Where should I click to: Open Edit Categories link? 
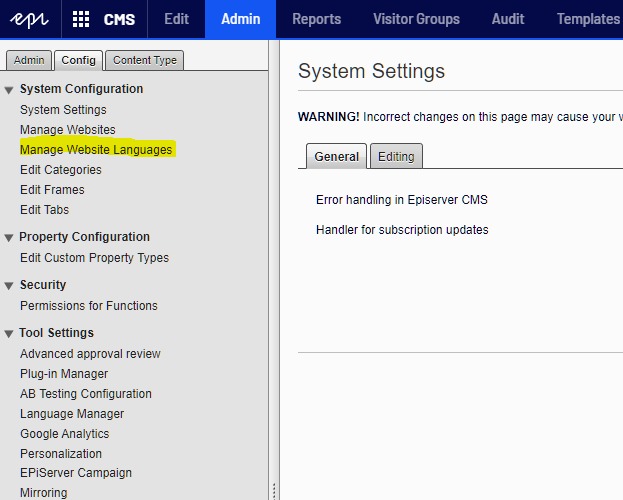pyautogui.click(x=61, y=170)
